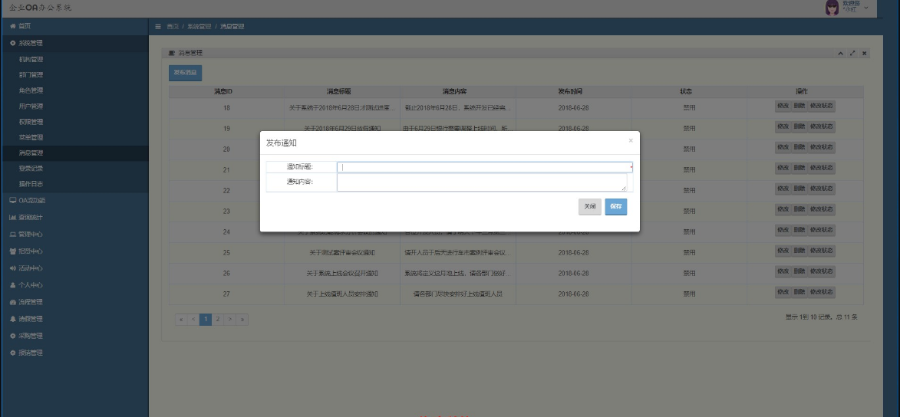Screen dimensions: 900x417
Task: Click 修改 button in row 26
Action: click(x=782, y=271)
